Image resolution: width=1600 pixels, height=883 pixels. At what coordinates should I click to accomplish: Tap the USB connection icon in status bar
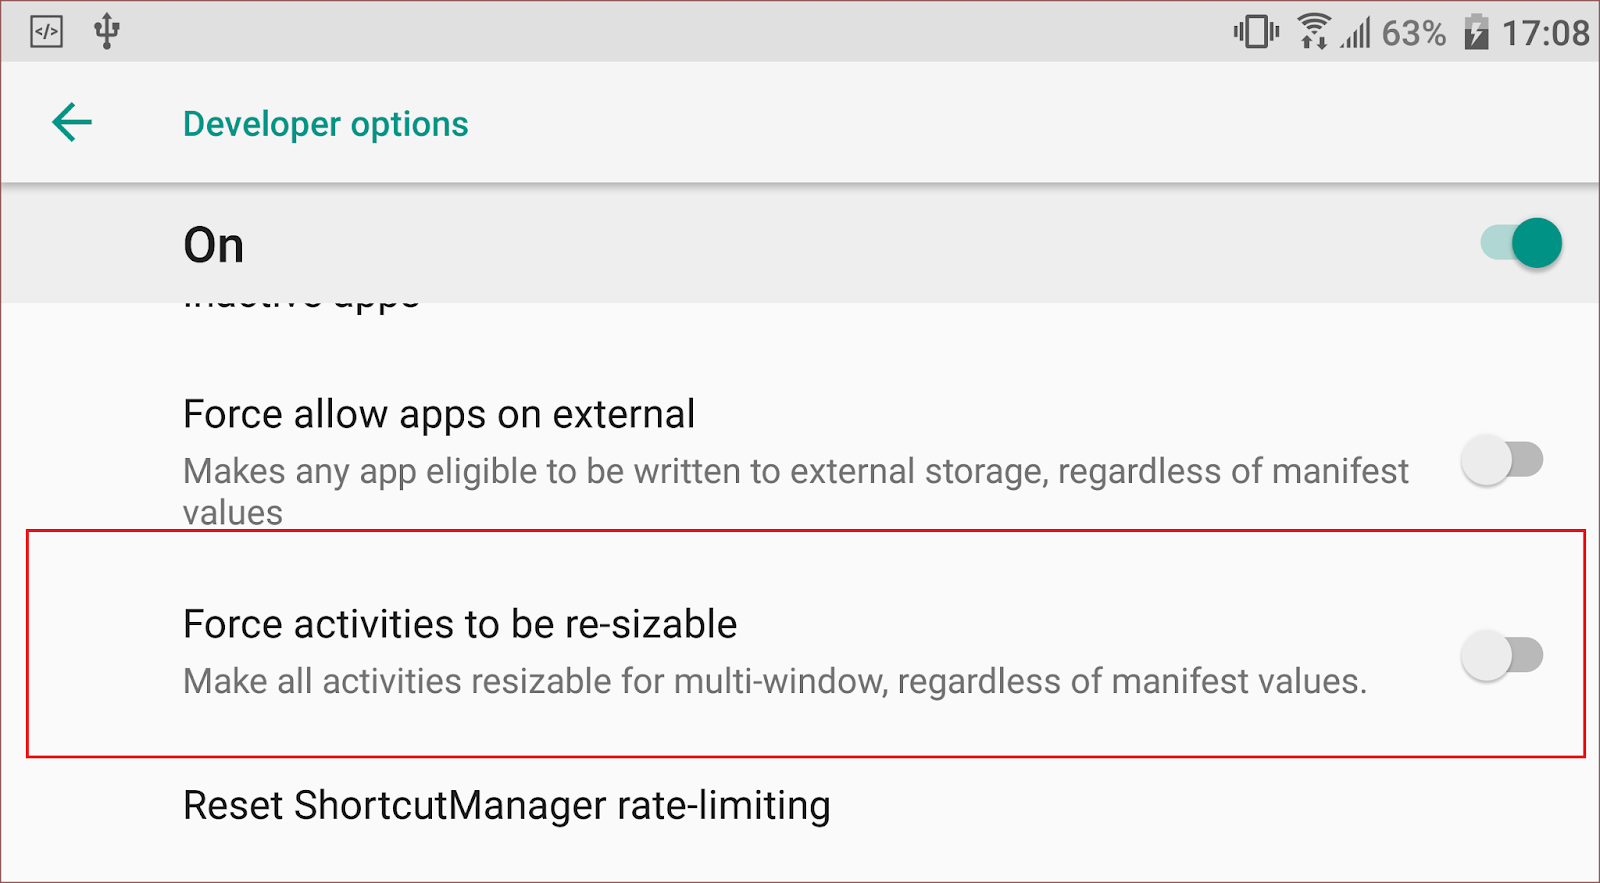[107, 32]
